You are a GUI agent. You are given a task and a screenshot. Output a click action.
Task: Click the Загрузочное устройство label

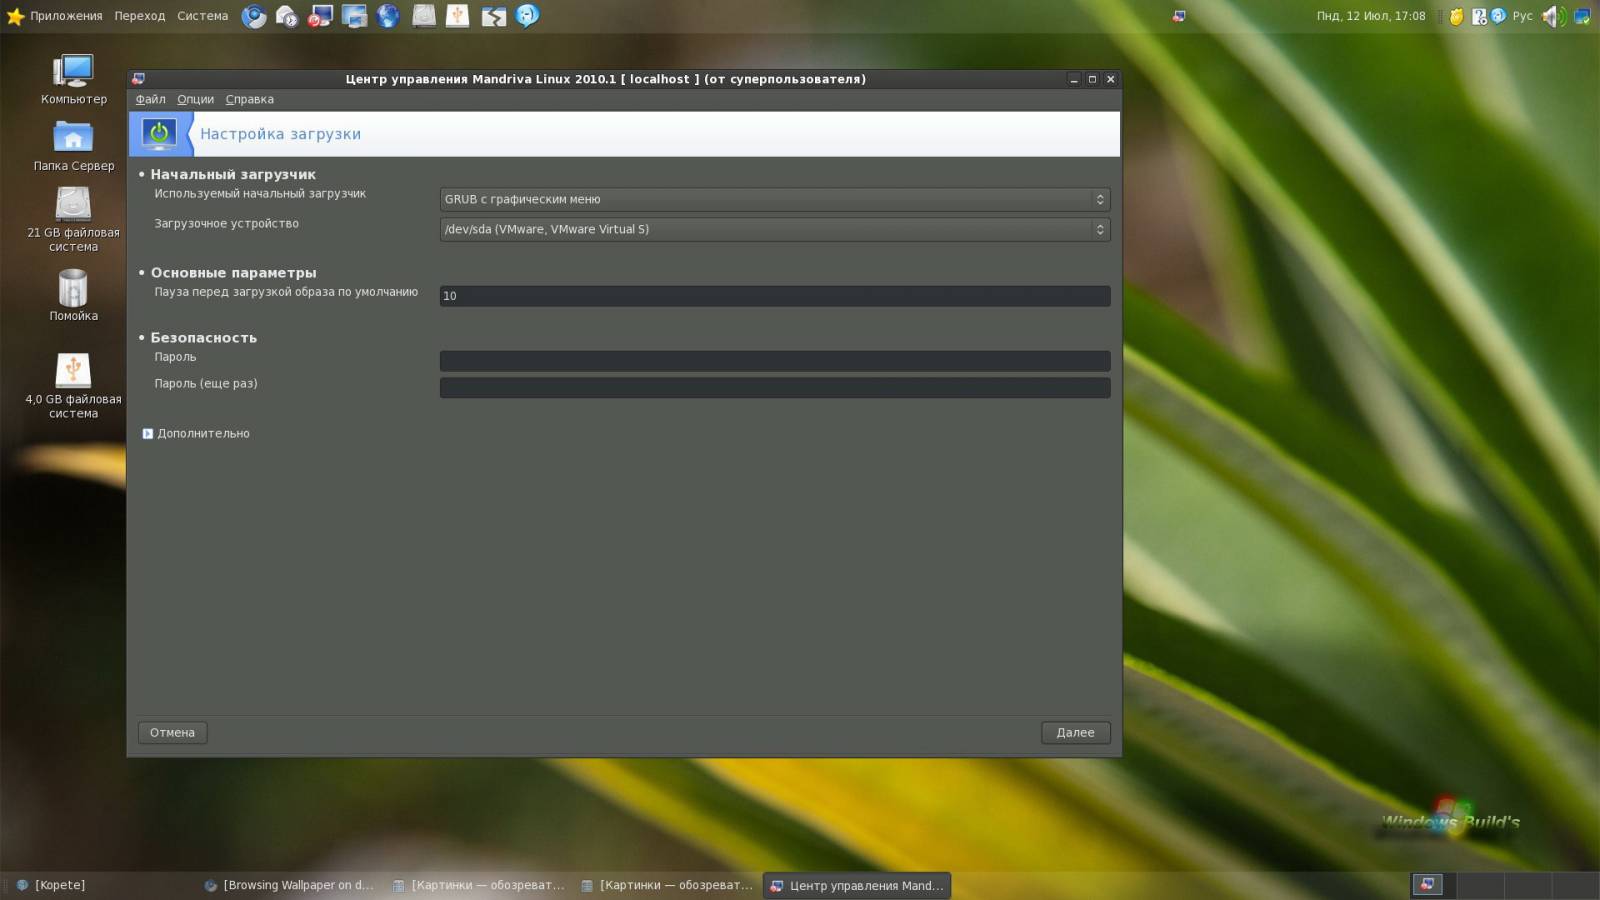pos(226,224)
